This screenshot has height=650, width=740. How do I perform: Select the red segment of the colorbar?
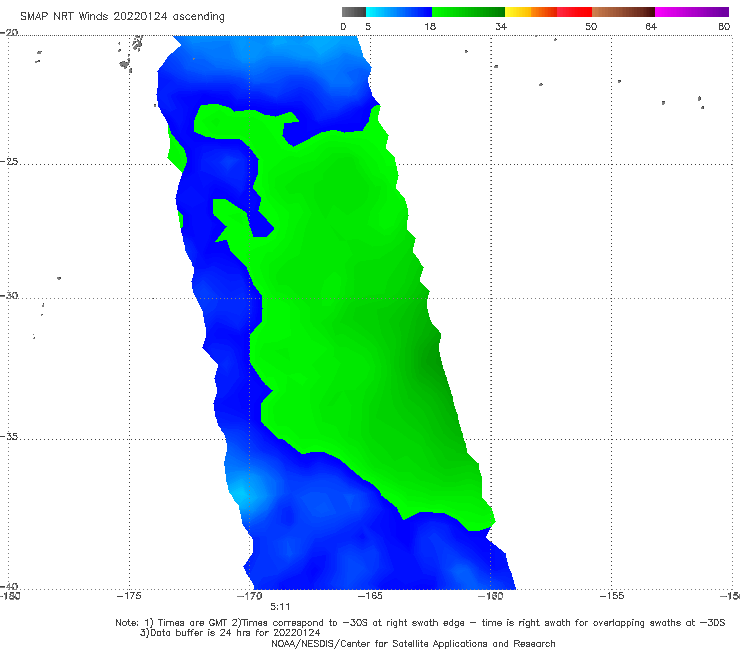coord(574,12)
